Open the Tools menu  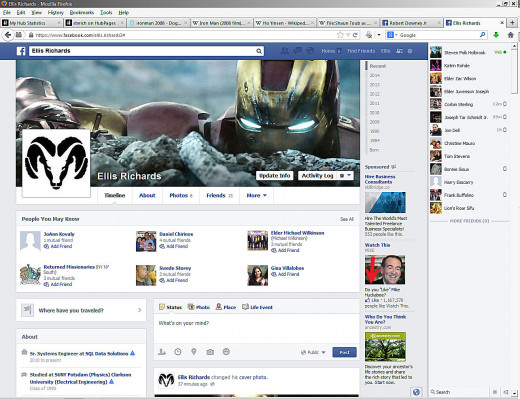[x=106, y=12]
